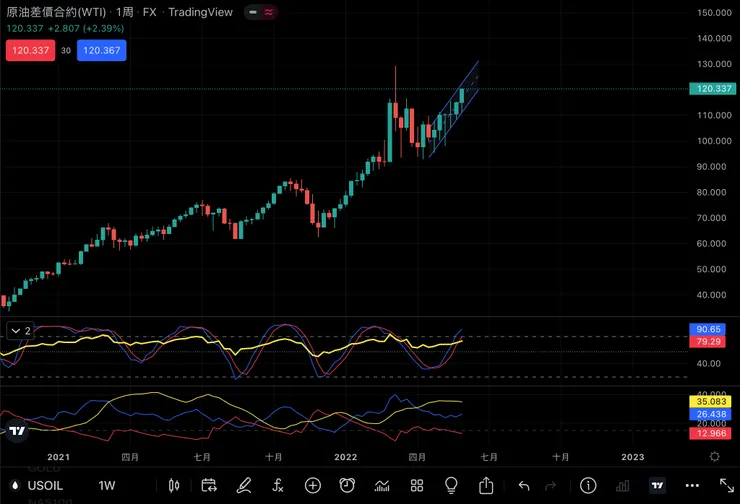The width and height of the screenshot is (740, 504).
Task: Click the red indicator value 79.29
Action: [707, 341]
